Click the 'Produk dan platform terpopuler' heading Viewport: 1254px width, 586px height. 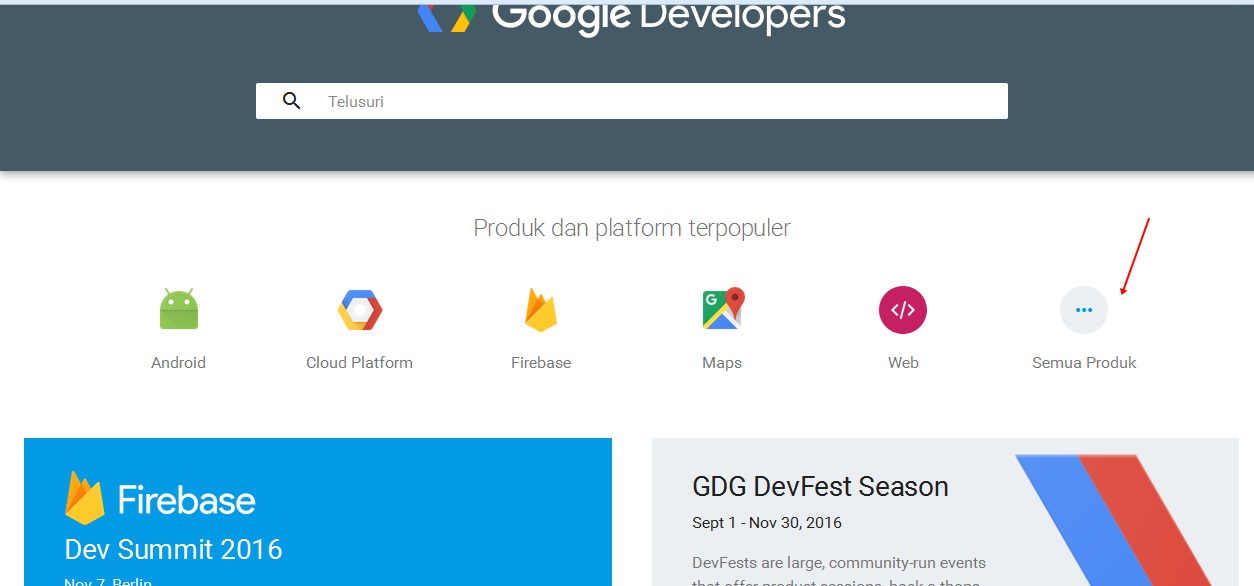(632, 228)
